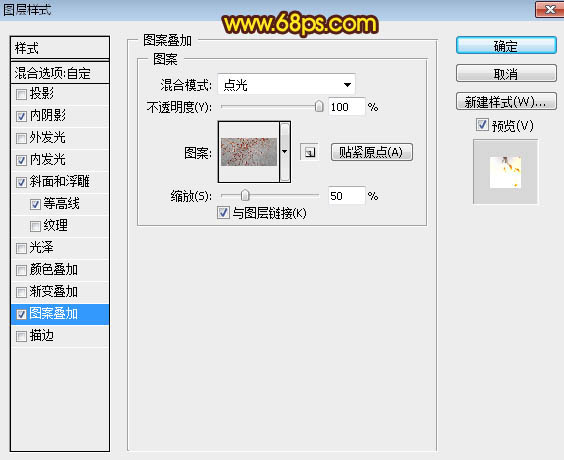
Task: Uncheck the 图案叠加 checkbox
Action: (x=21, y=314)
